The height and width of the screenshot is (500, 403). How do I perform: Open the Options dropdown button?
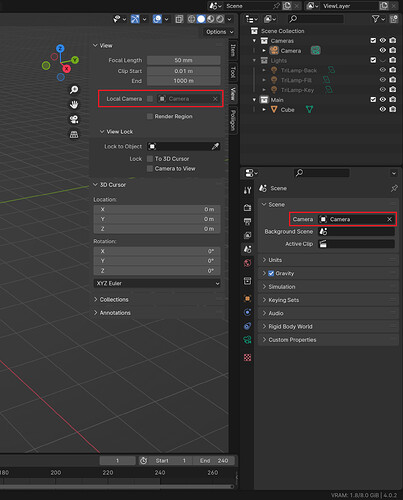[220, 32]
